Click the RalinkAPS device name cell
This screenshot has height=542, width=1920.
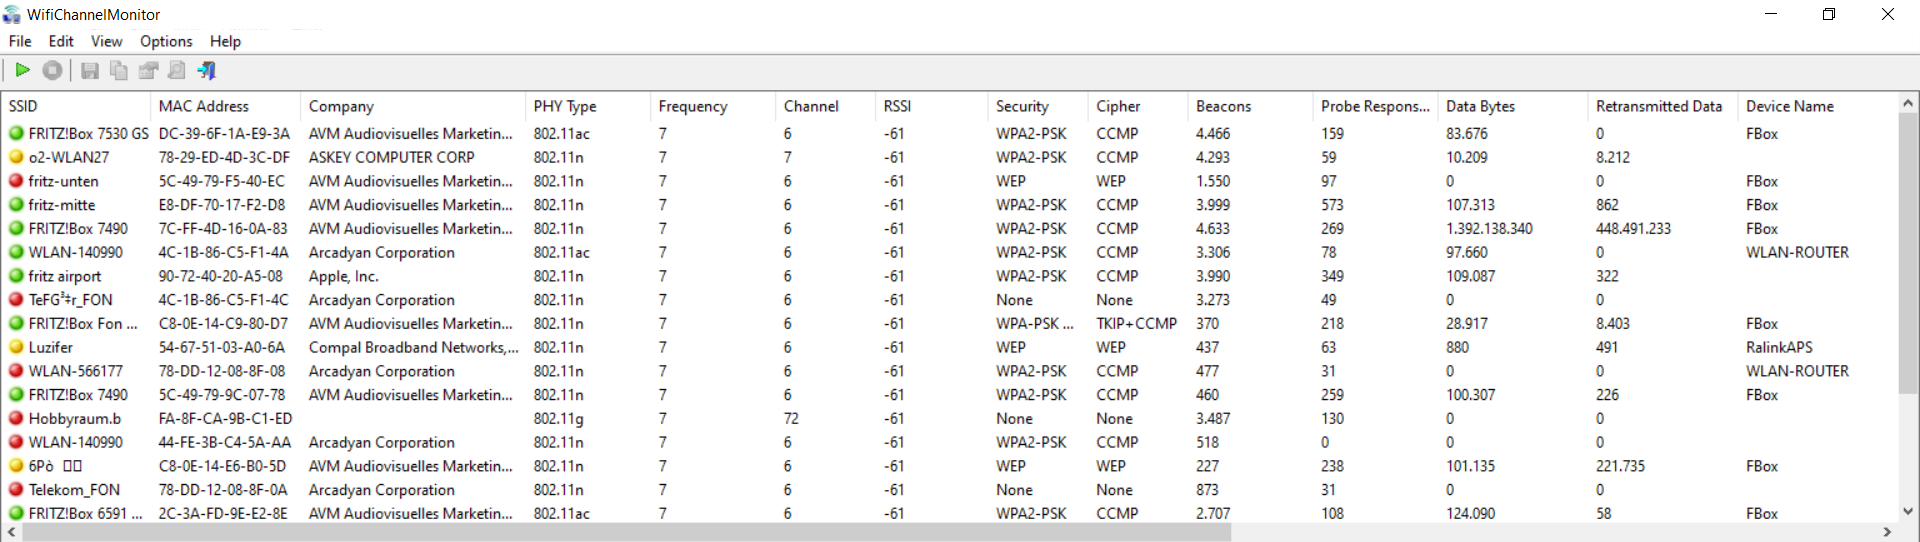(1779, 347)
